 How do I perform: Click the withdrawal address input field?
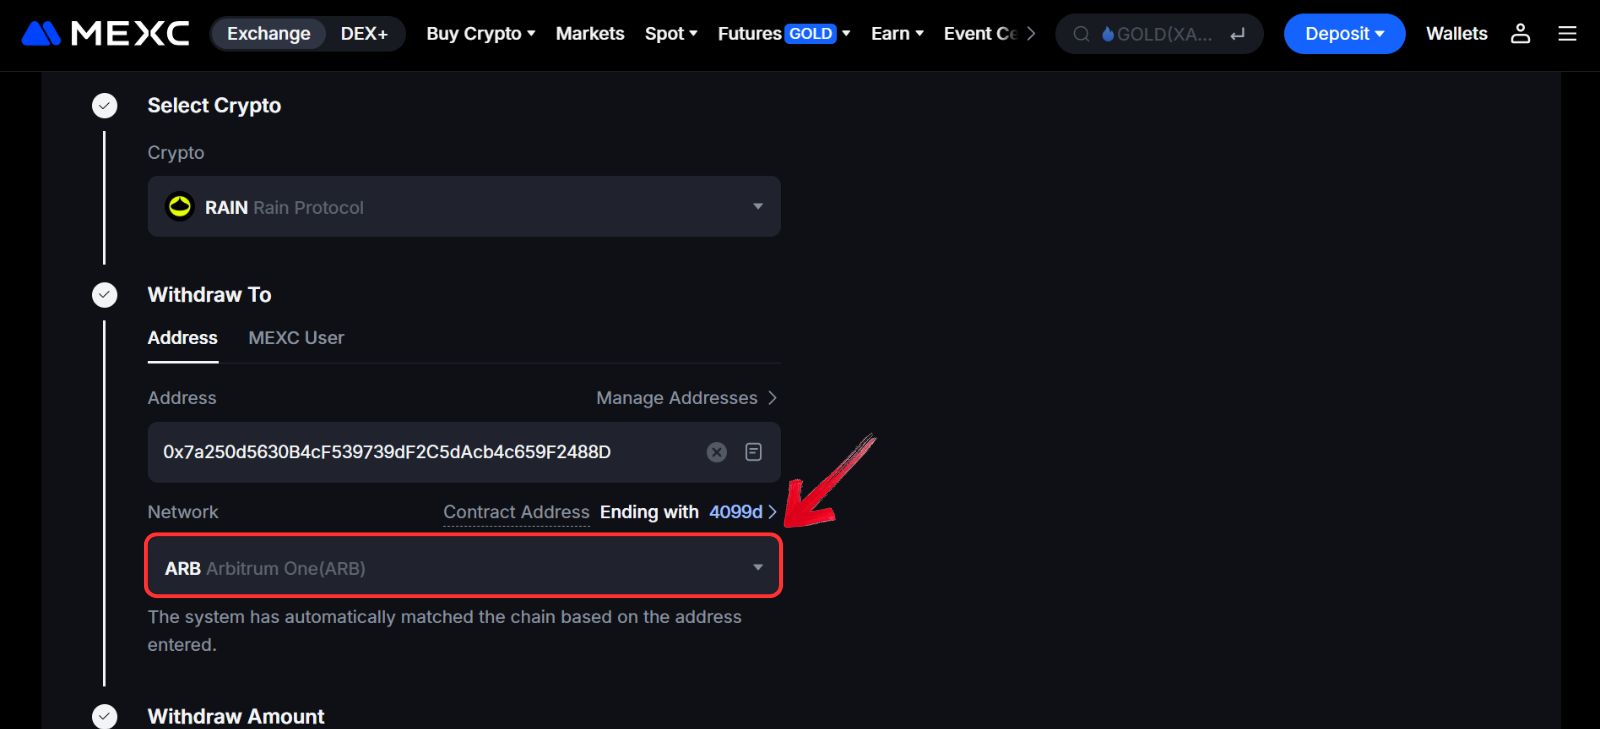420,452
